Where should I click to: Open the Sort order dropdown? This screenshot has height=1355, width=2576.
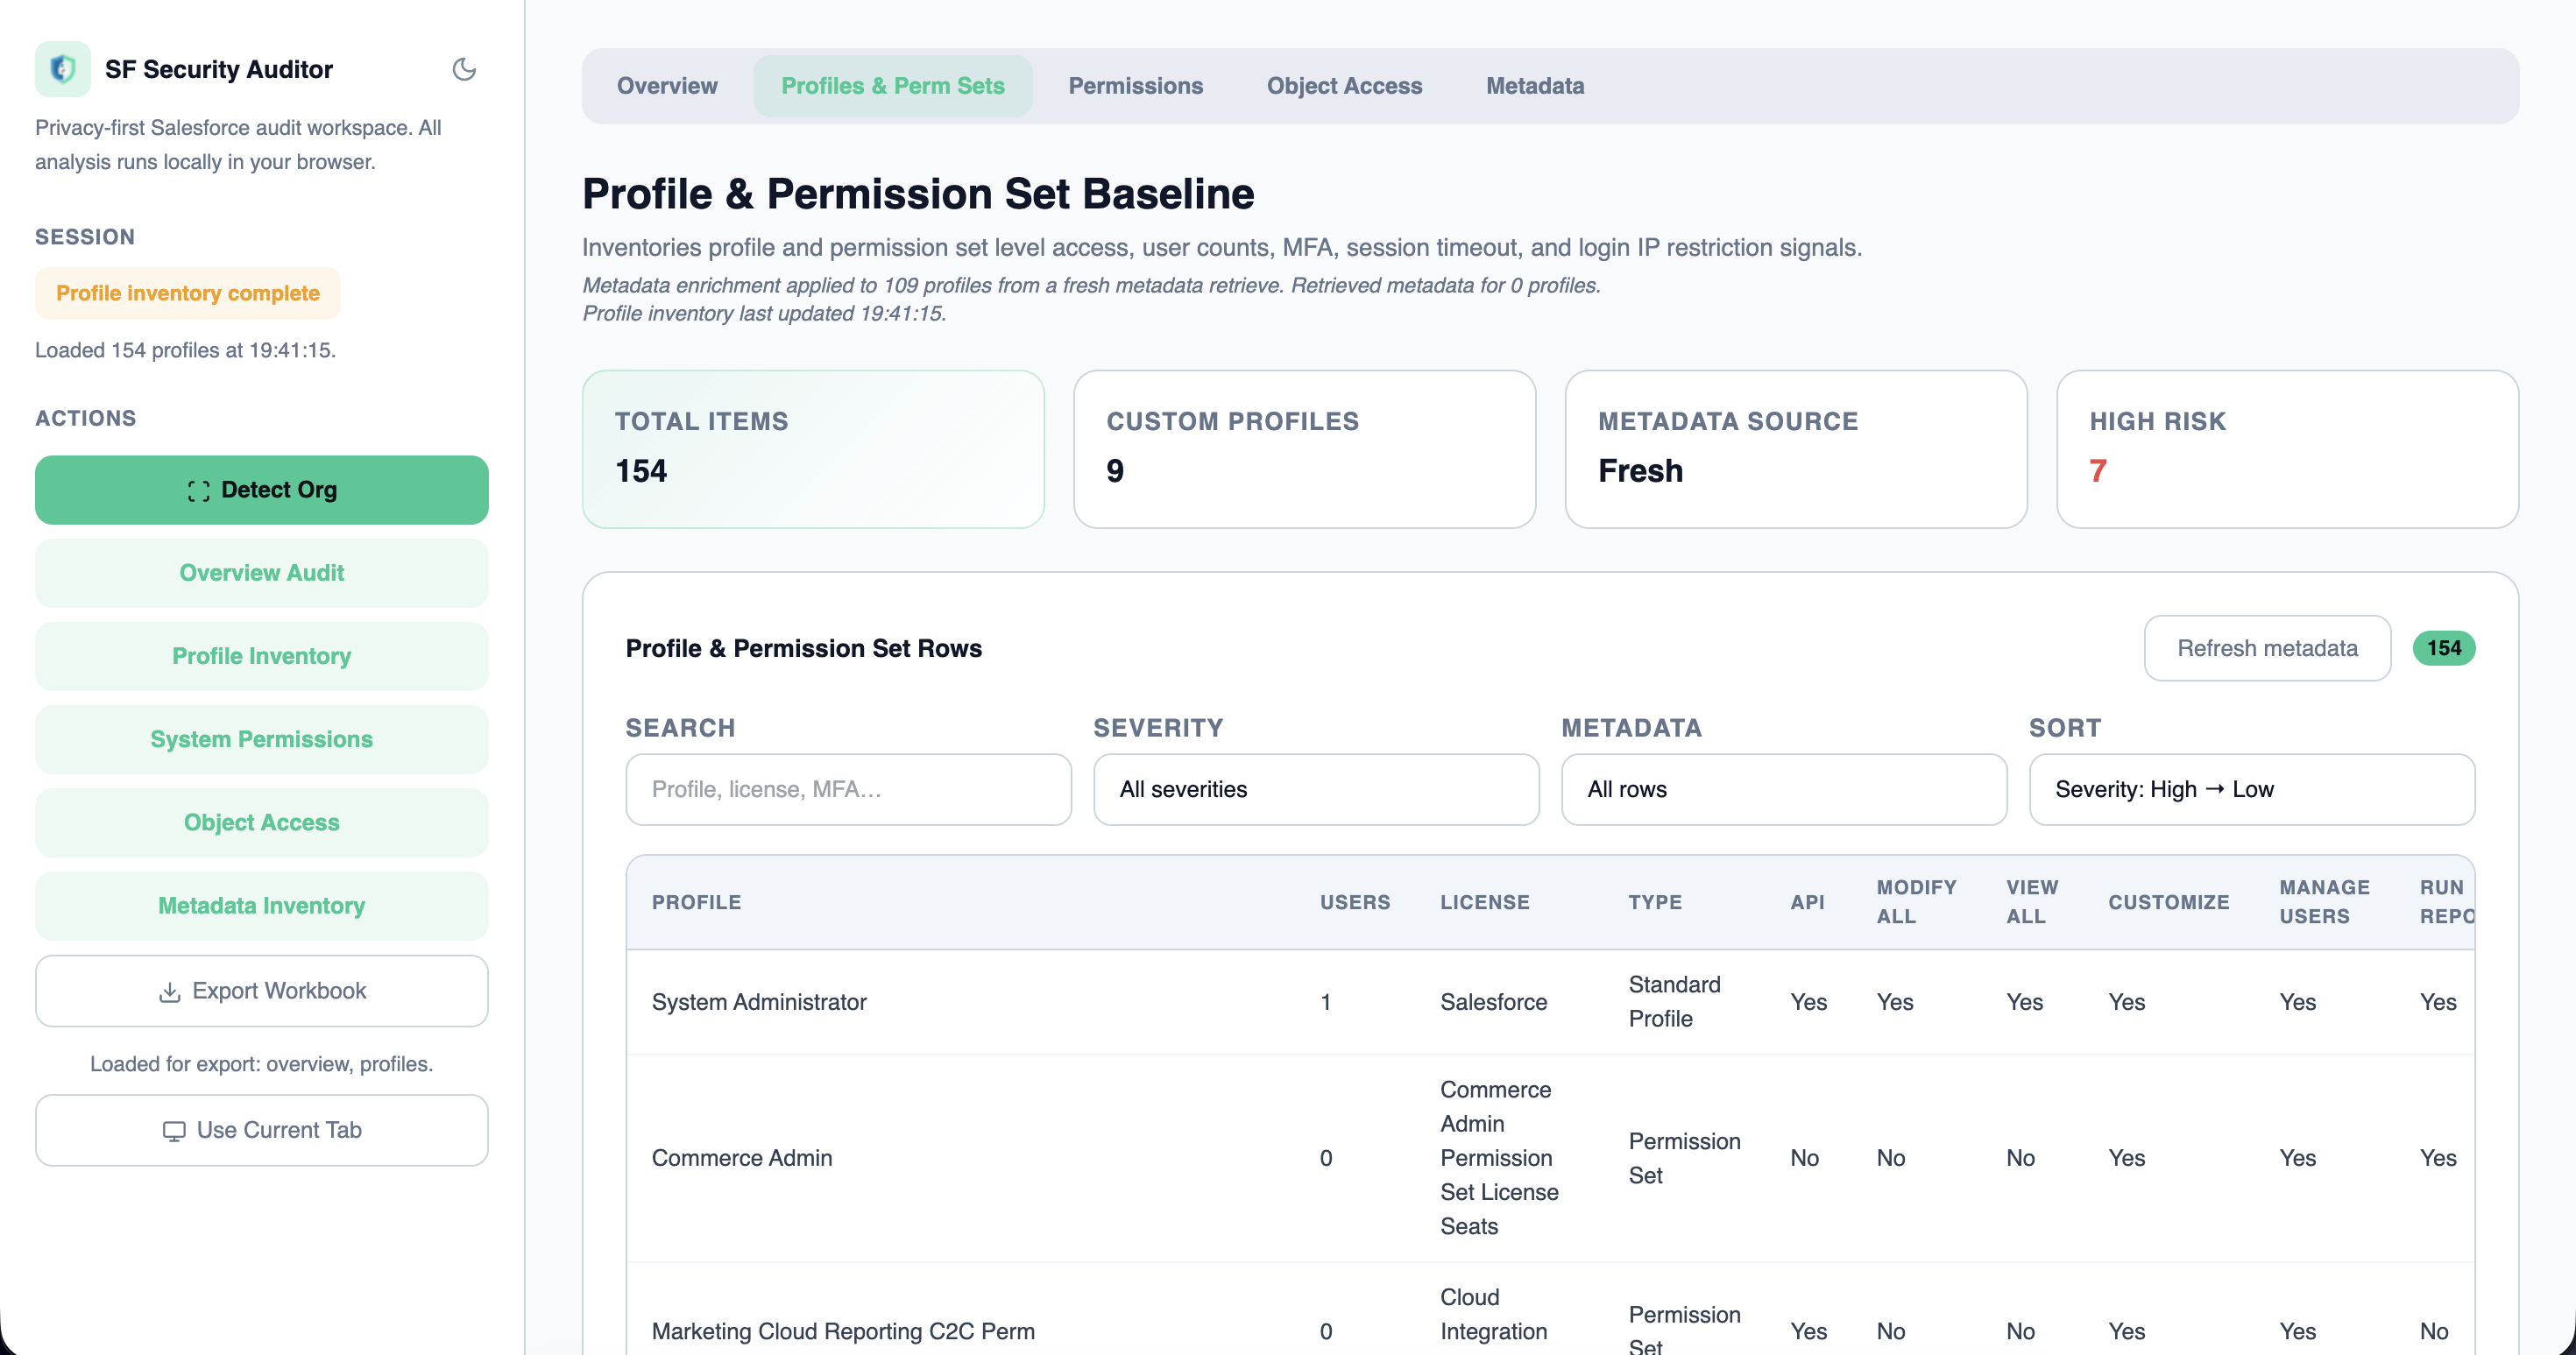2252,789
